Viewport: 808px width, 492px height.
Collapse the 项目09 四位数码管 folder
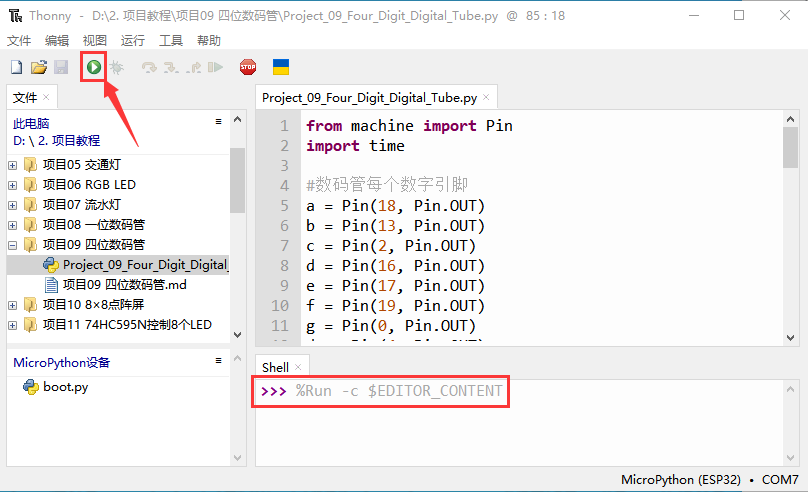point(13,245)
